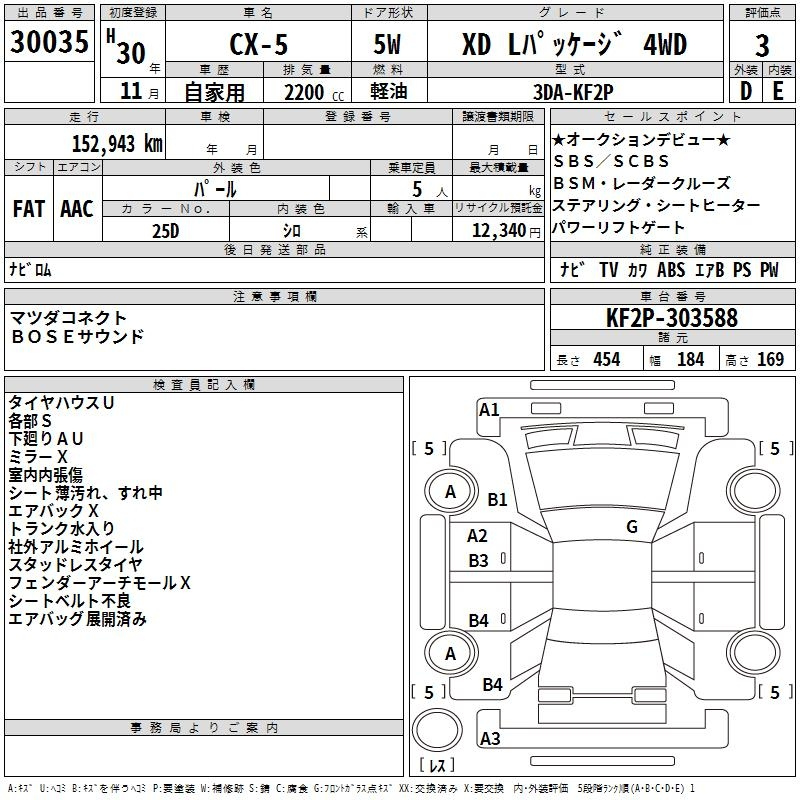Click the B3 mark on the front door
The image size is (800, 800).
pyautogui.click(x=479, y=561)
